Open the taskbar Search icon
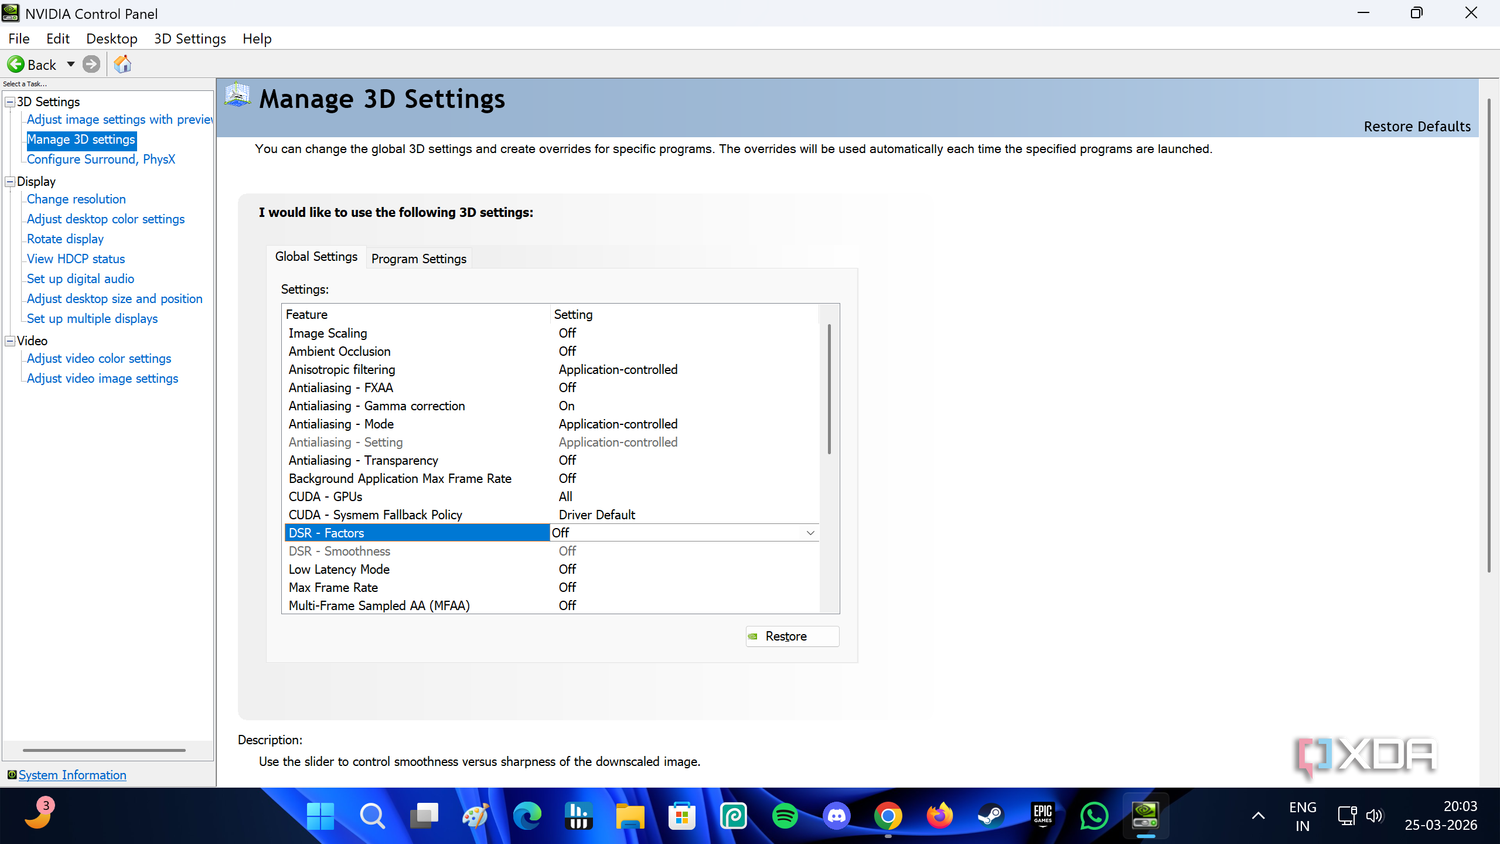1500x844 pixels. pos(372,816)
